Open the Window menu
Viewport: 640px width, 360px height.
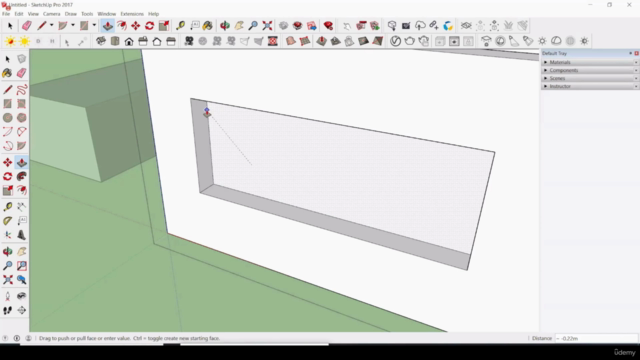(107, 14)
